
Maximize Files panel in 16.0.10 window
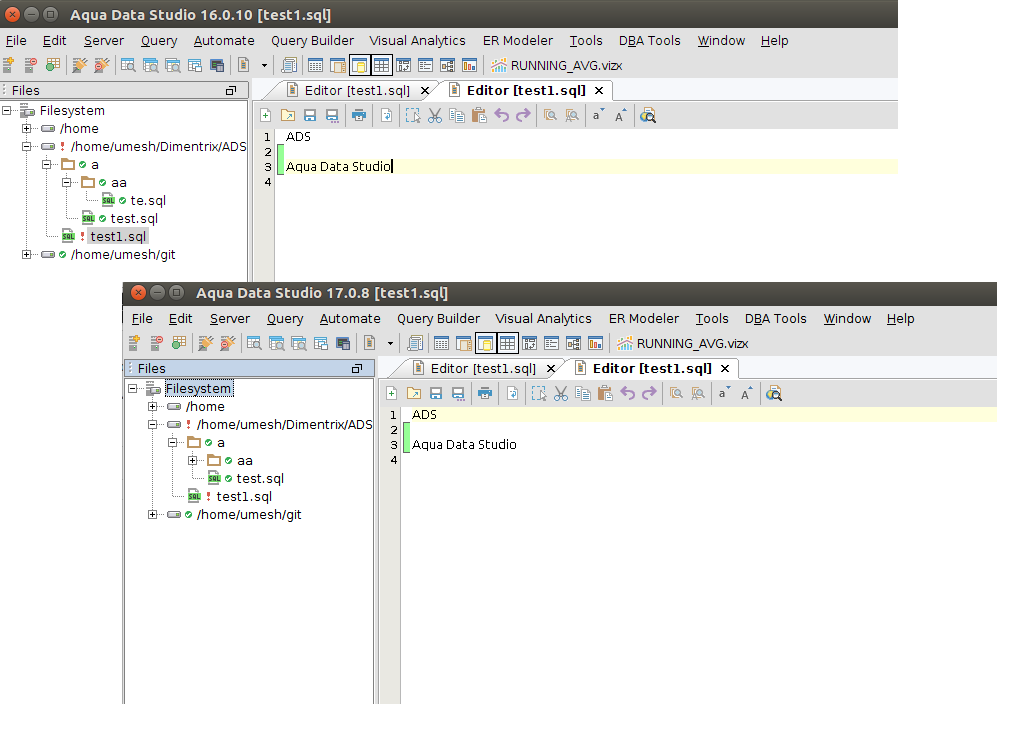pos(231,91)
